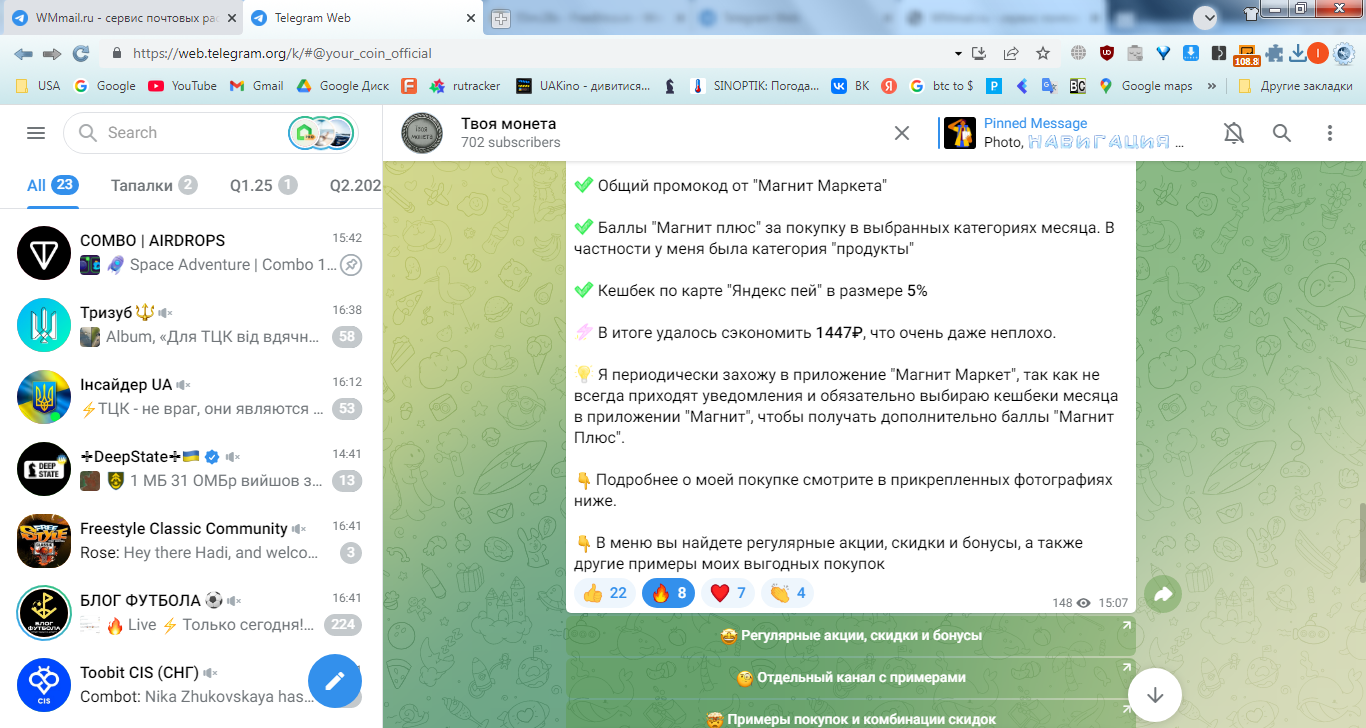Open the Toobit CIS (СНГ) chat
Screen dimensions: 1366x728
click(x=191, y=685)
